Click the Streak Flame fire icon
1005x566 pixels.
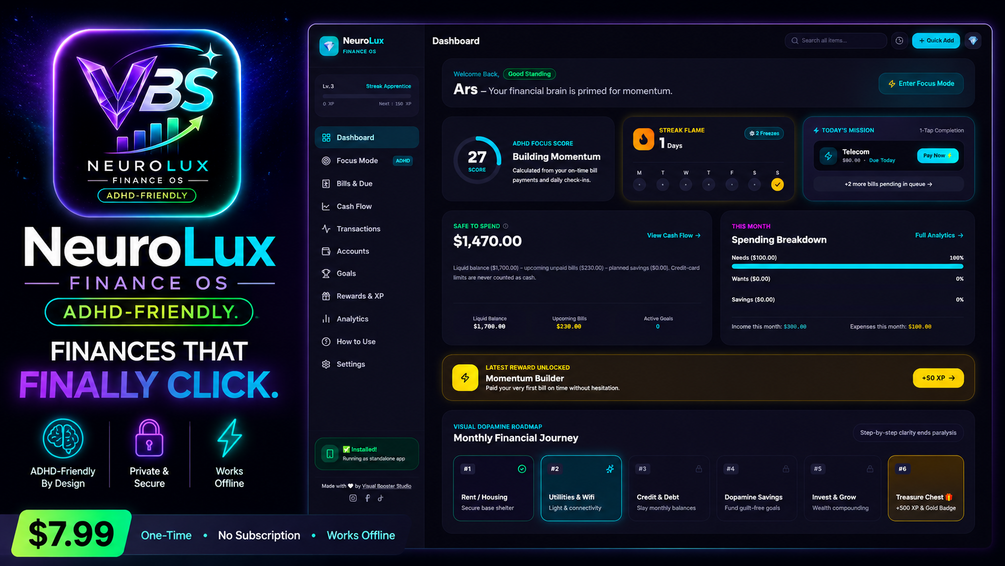[x=644, y=139]
